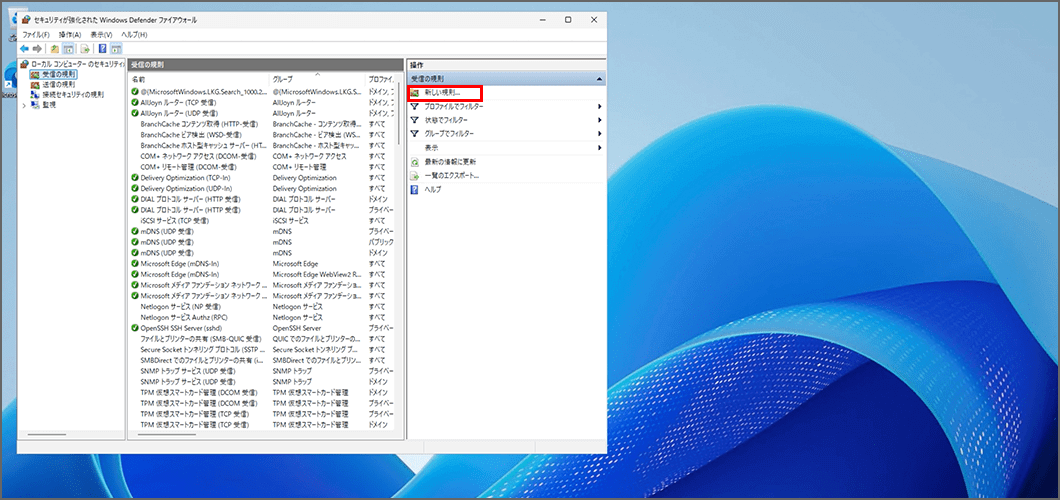Select 接続セキュリティの規則 in the tree
1060x500 pixels.
[72, 94]
